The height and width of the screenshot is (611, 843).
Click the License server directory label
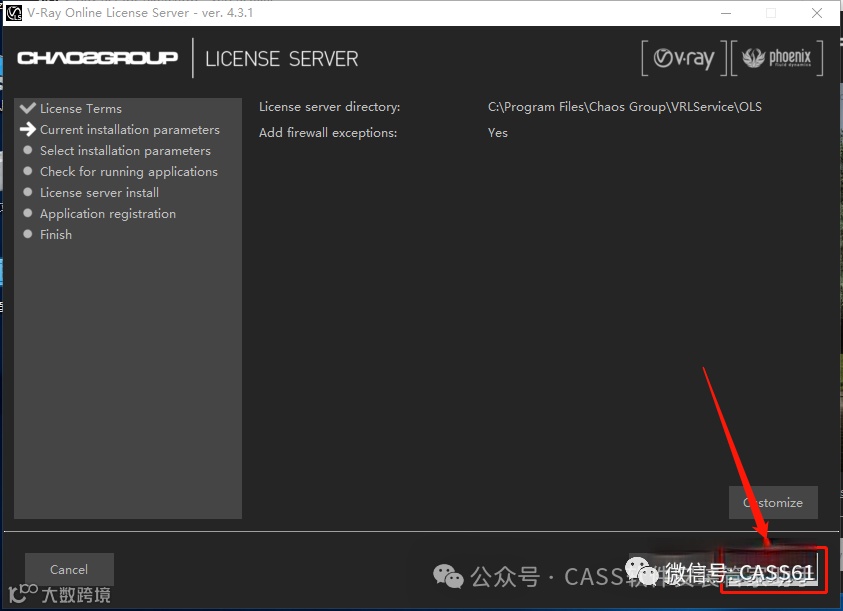click(x=330, y=106)
